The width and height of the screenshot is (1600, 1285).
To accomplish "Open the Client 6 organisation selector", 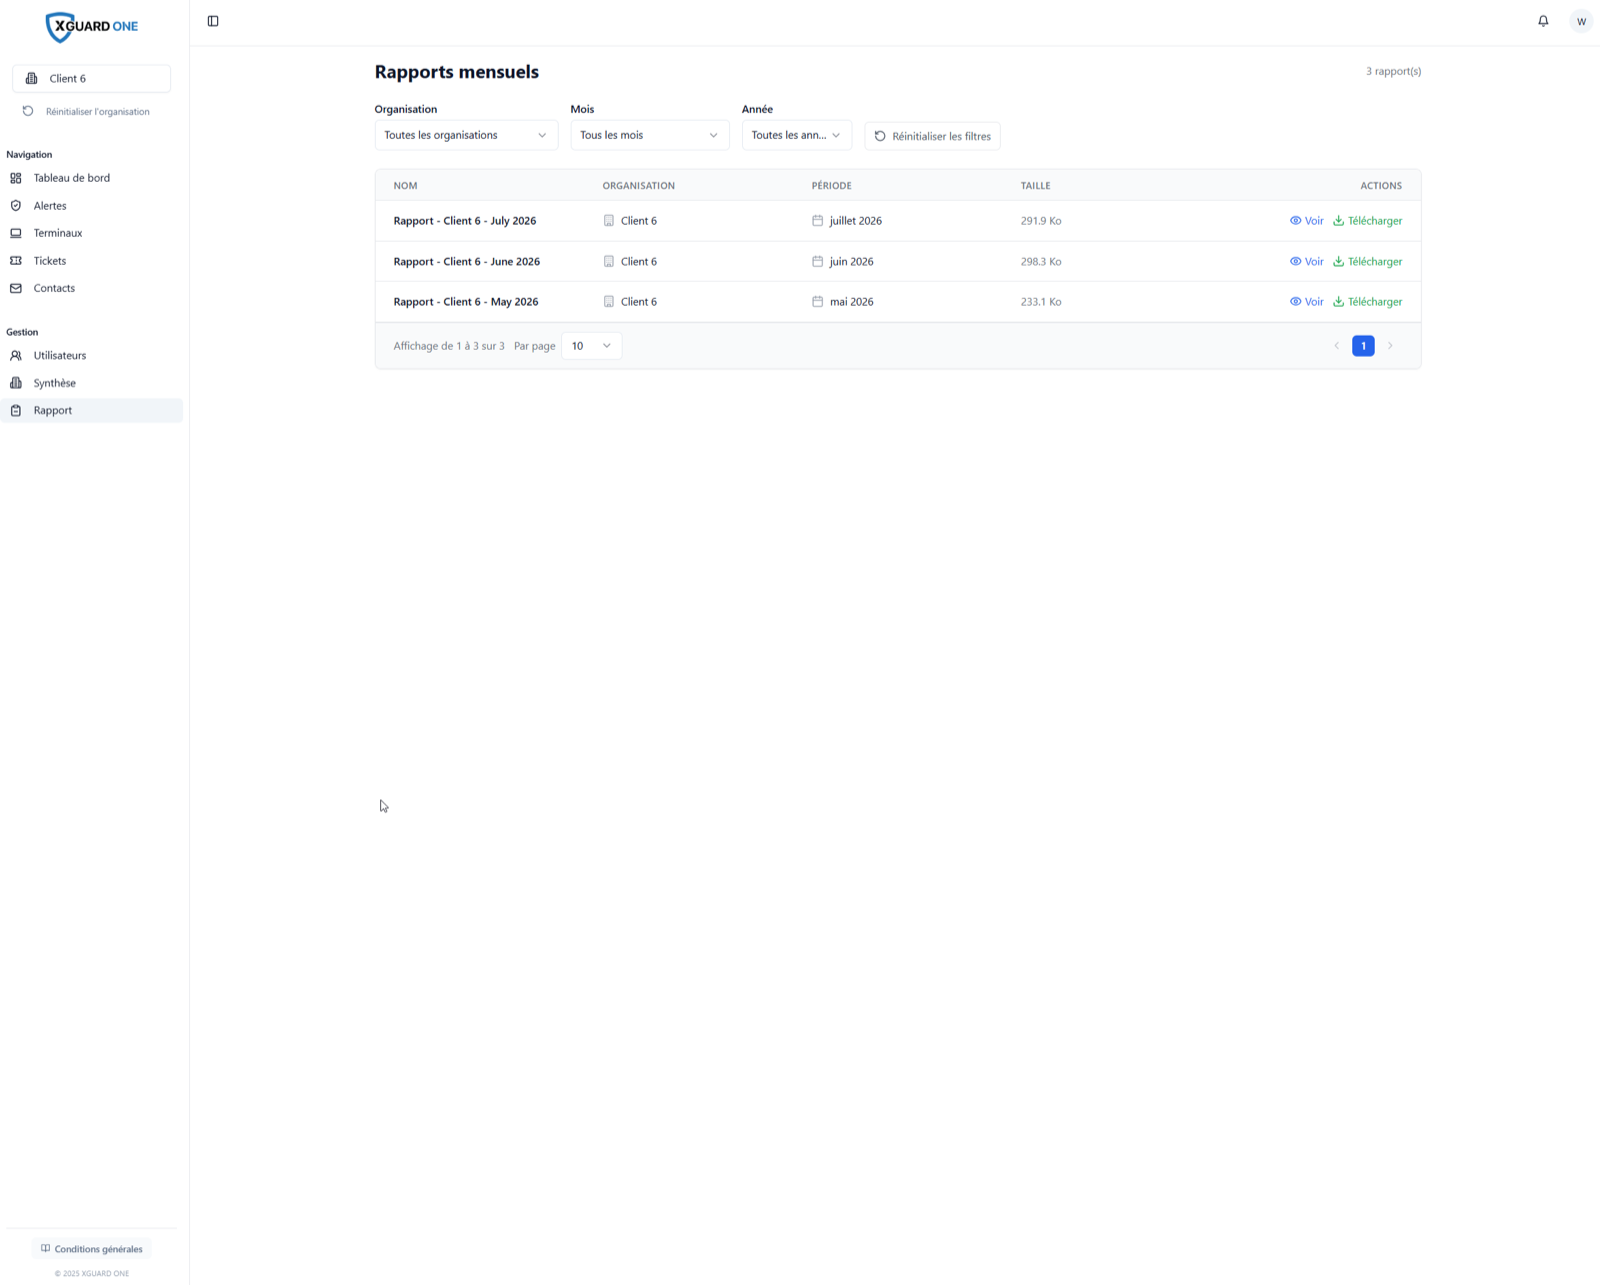I will point(91,78).
